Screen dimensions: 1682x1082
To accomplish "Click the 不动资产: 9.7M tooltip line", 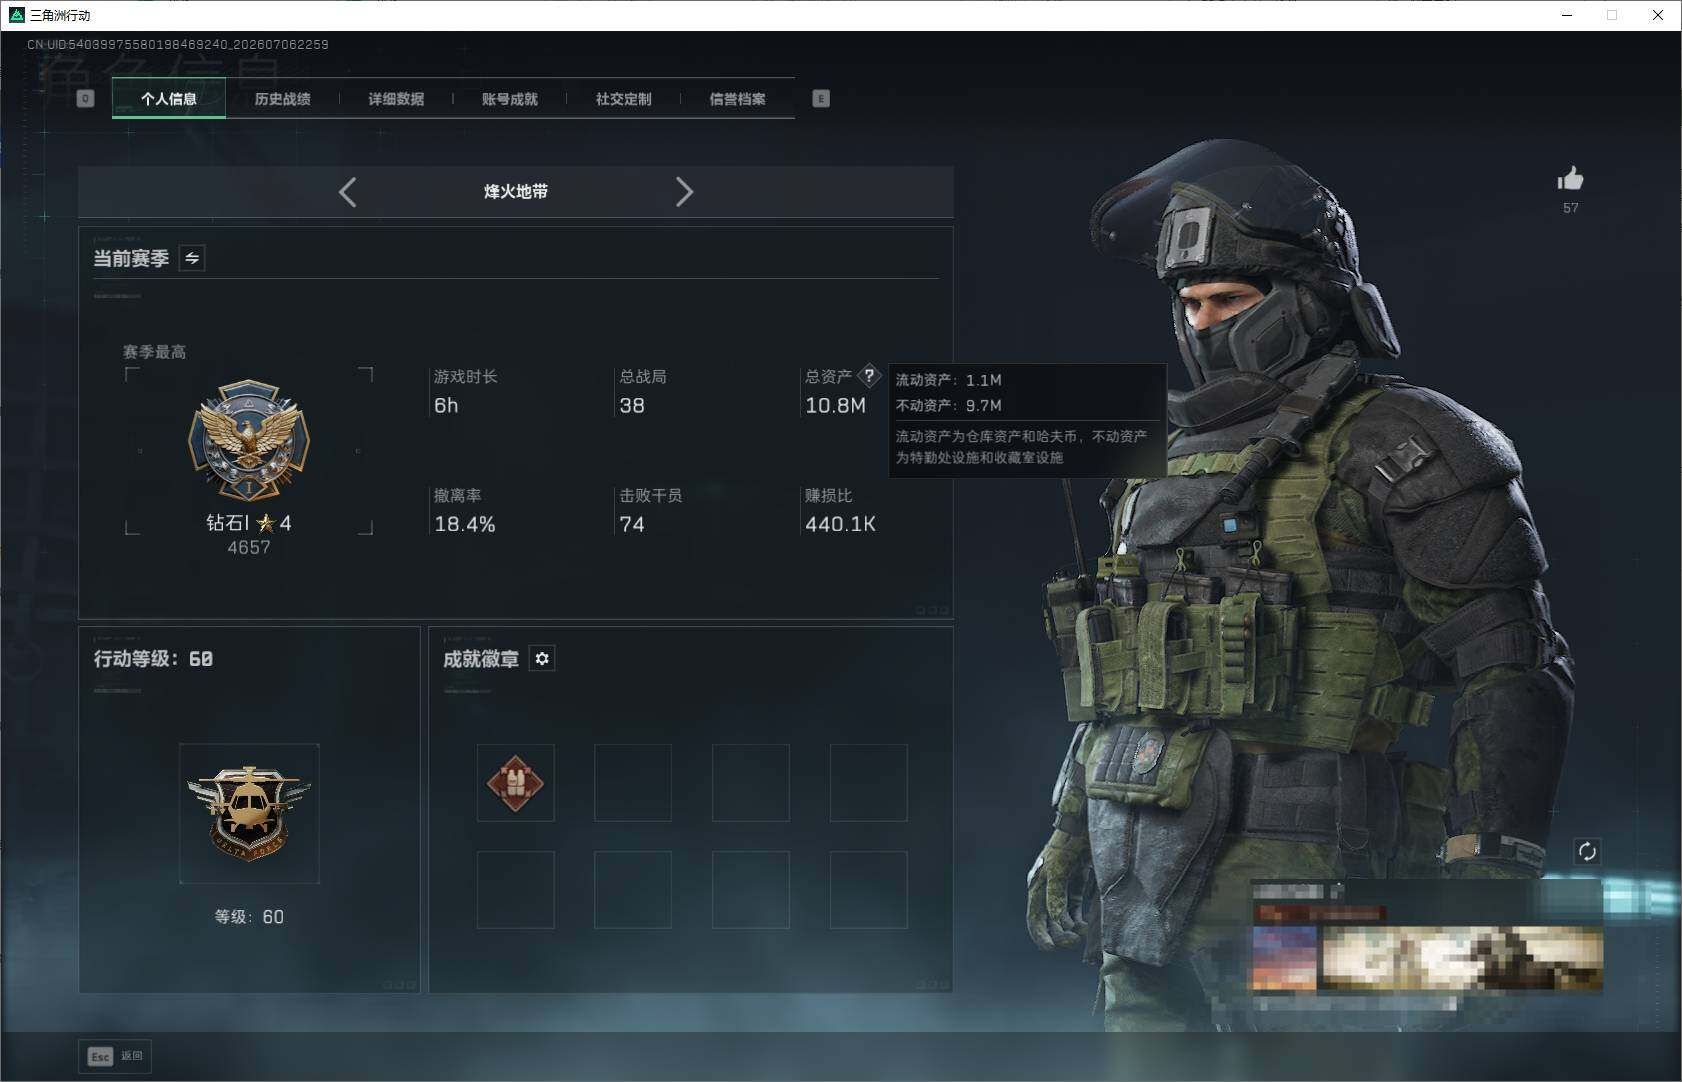I will tap(948, 405).
